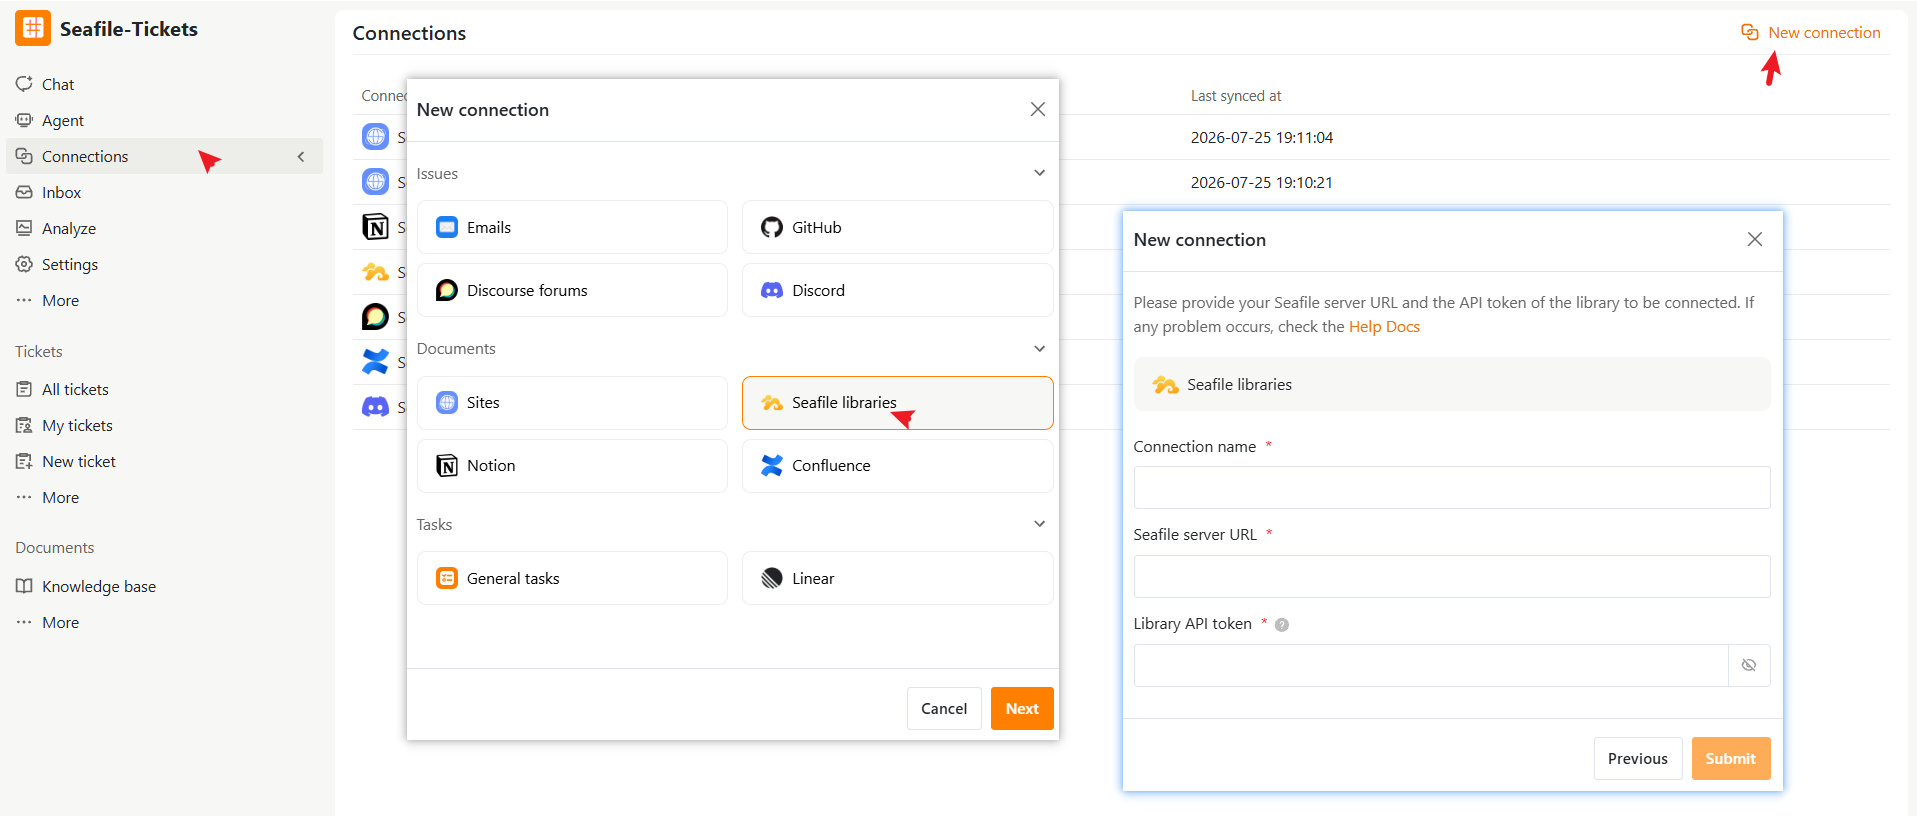The height and width of the screenshot is (816, 1917).
Task: Close the connection type selection dialog
Action: tap(1038, 109)
